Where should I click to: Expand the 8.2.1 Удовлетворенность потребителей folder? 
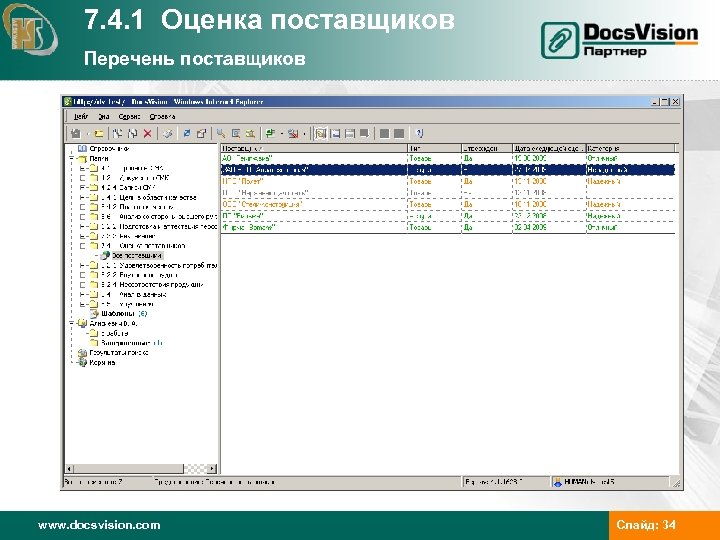pos(82,265)
